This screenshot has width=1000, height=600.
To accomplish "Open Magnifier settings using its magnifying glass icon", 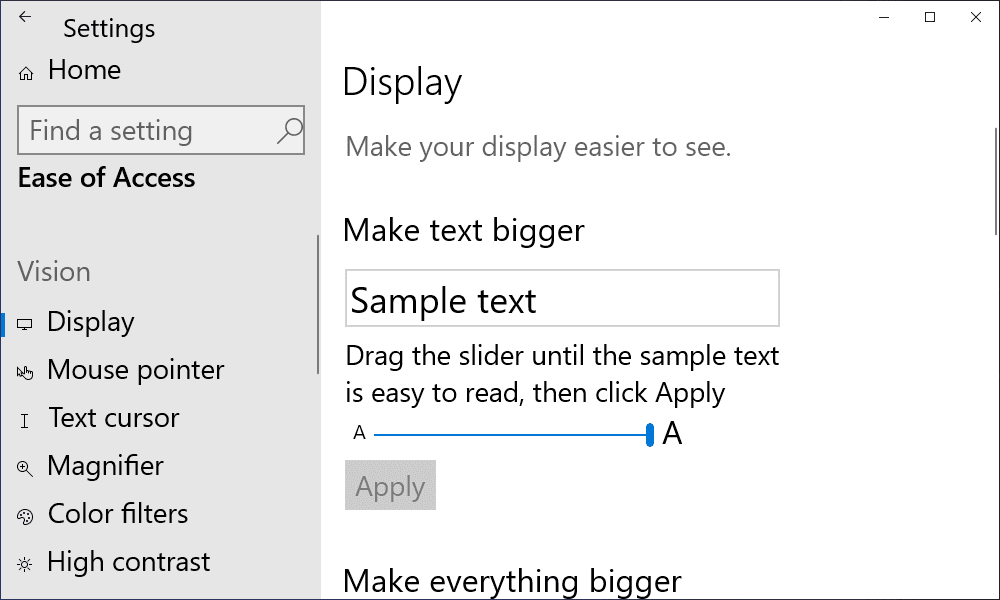I will coord(25,466).
